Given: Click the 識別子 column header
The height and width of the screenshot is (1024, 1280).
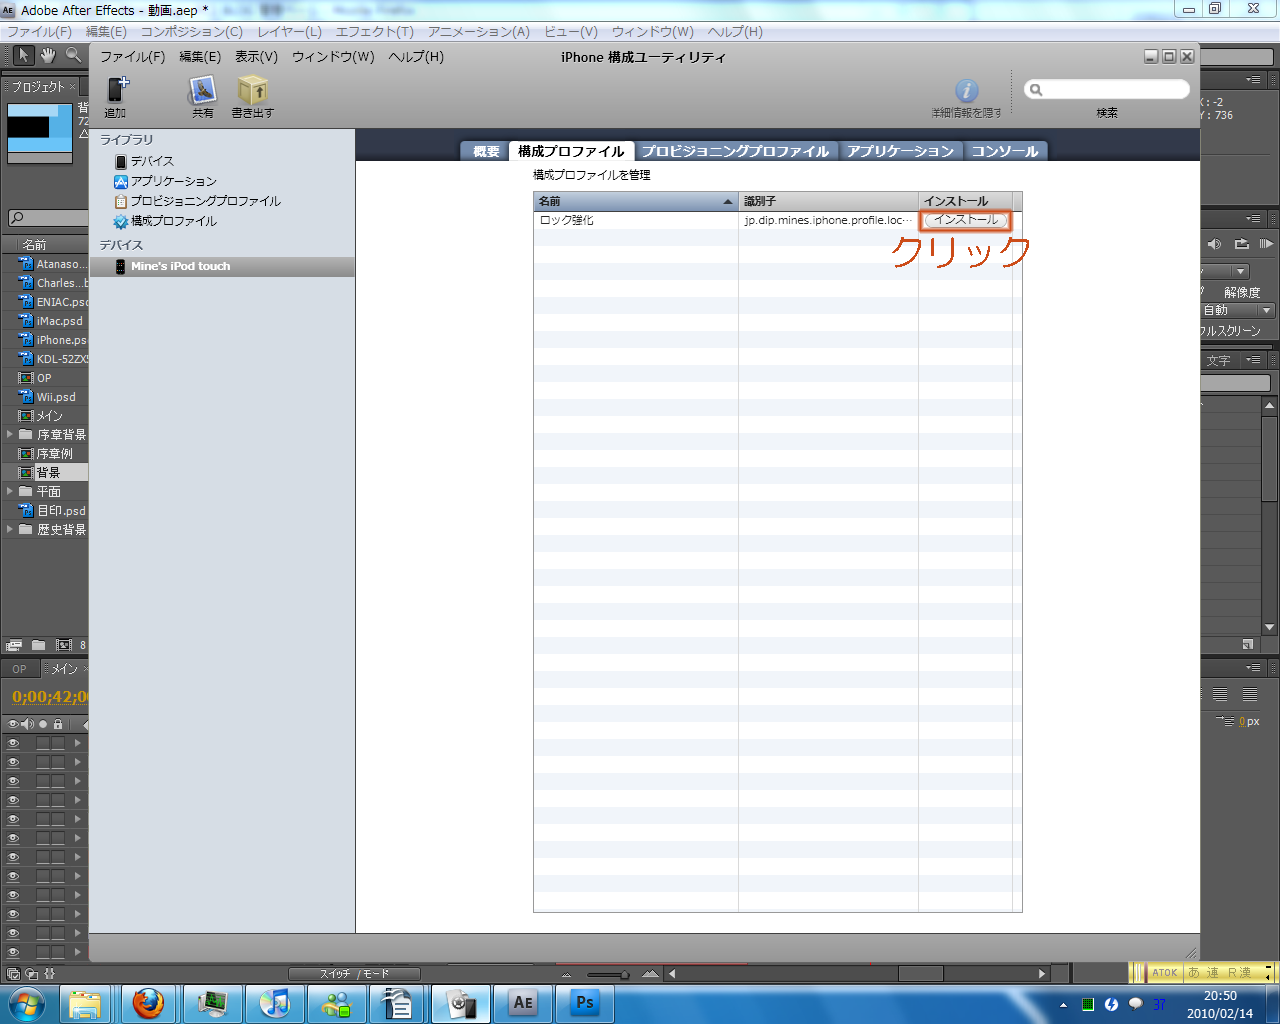Looking at the screenshot, I should 828,201.
